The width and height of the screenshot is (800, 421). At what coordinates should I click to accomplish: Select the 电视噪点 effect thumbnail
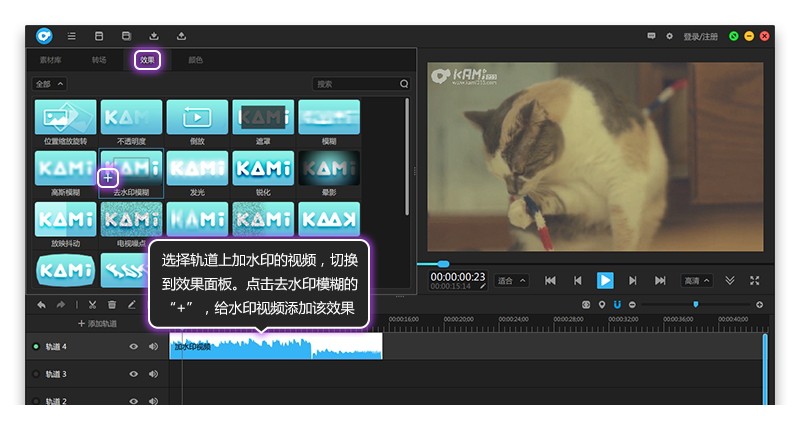131,219
